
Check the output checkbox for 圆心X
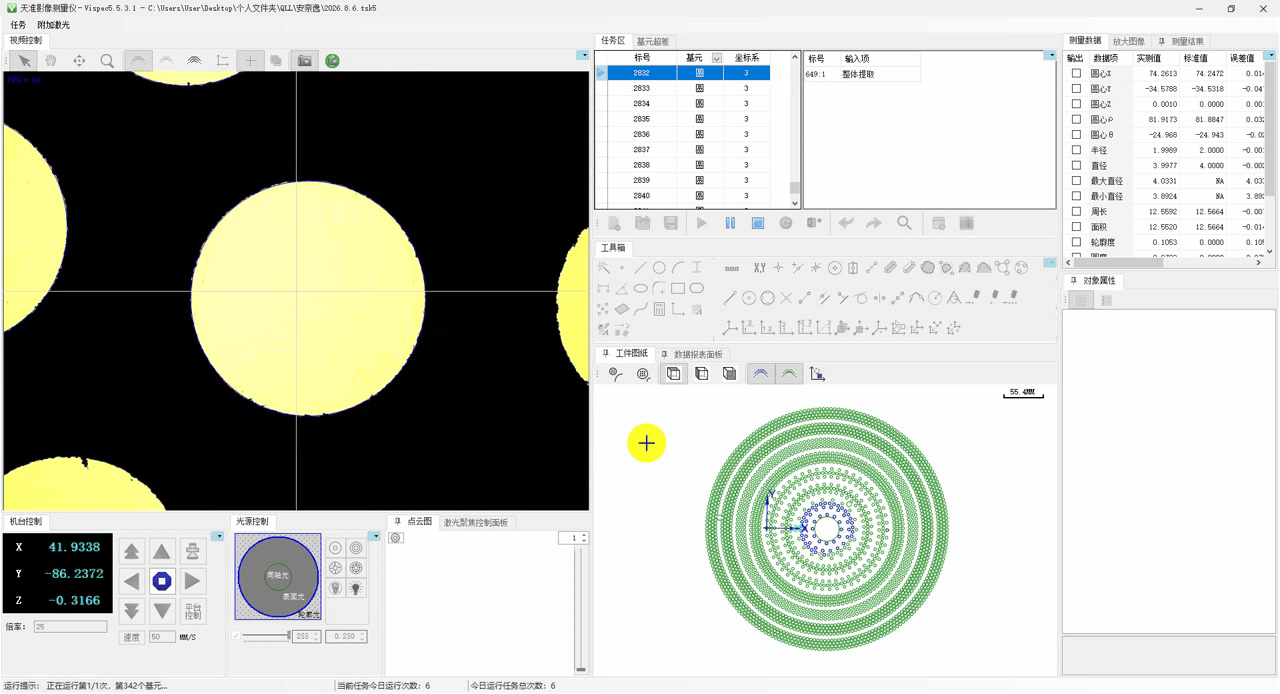click(1076, 74)
